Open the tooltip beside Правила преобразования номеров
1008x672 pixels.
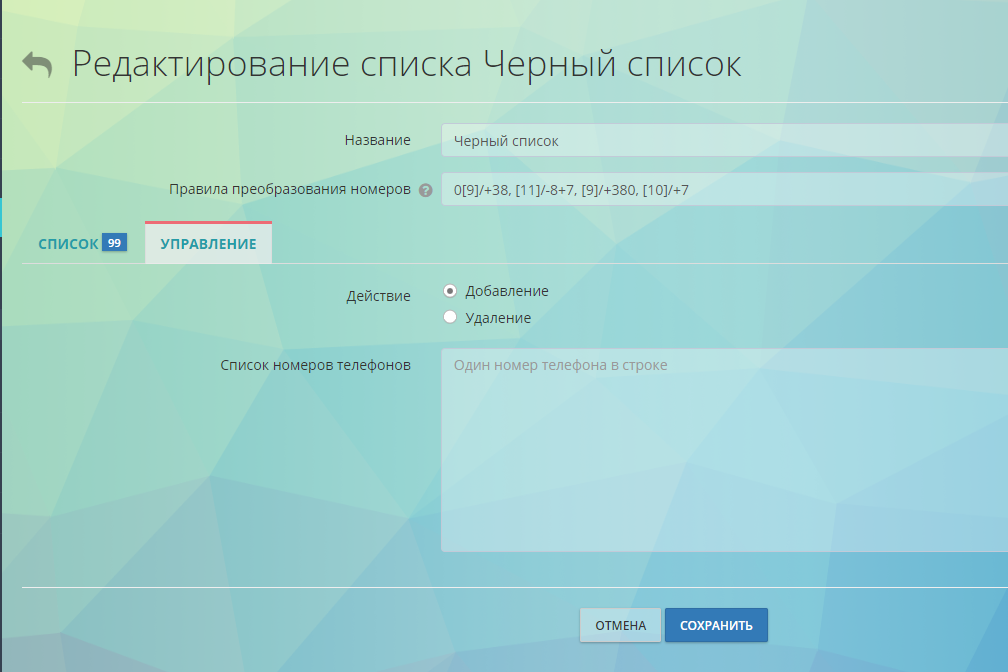[x=428, y=189]
